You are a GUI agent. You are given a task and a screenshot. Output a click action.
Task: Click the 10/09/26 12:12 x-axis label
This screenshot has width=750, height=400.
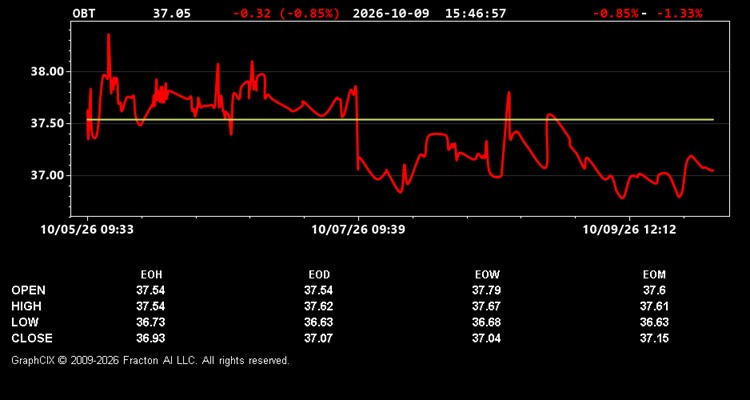pos(629,230)
